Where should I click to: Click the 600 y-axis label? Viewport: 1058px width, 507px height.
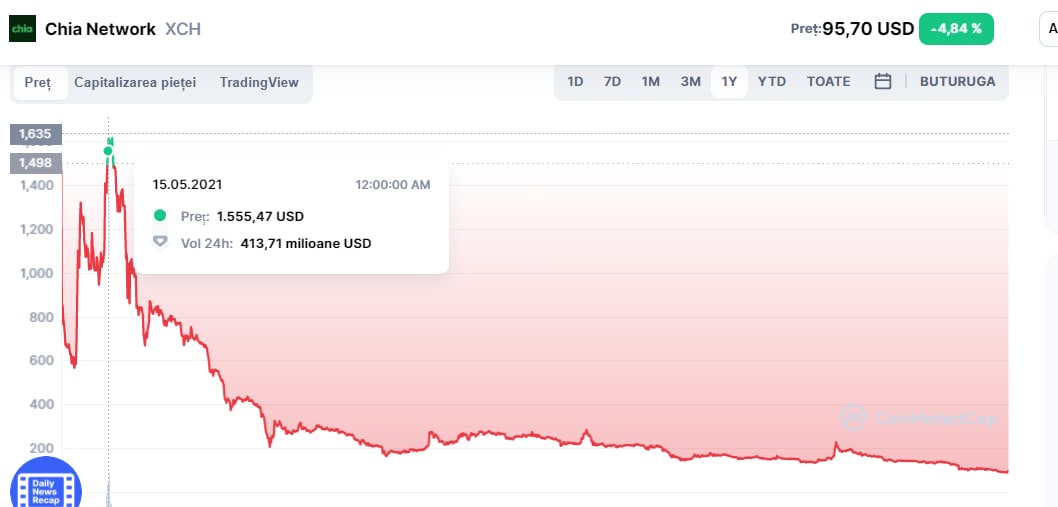click(43, 361)
